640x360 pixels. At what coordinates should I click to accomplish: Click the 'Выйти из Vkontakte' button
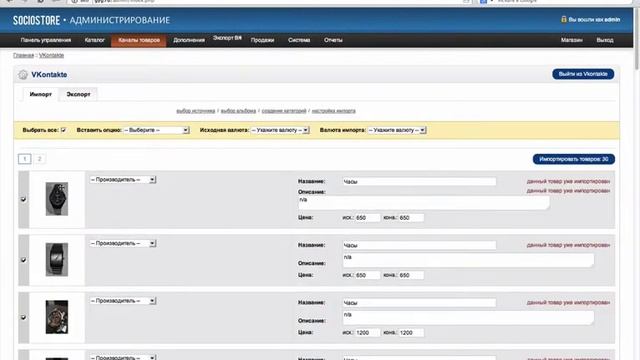pos(583,74)
